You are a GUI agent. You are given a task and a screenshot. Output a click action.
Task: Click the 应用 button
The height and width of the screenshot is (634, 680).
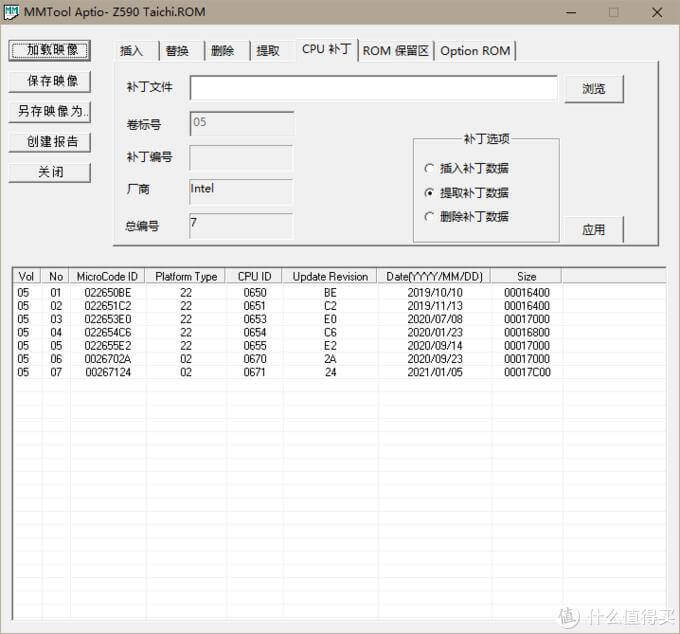593,229
